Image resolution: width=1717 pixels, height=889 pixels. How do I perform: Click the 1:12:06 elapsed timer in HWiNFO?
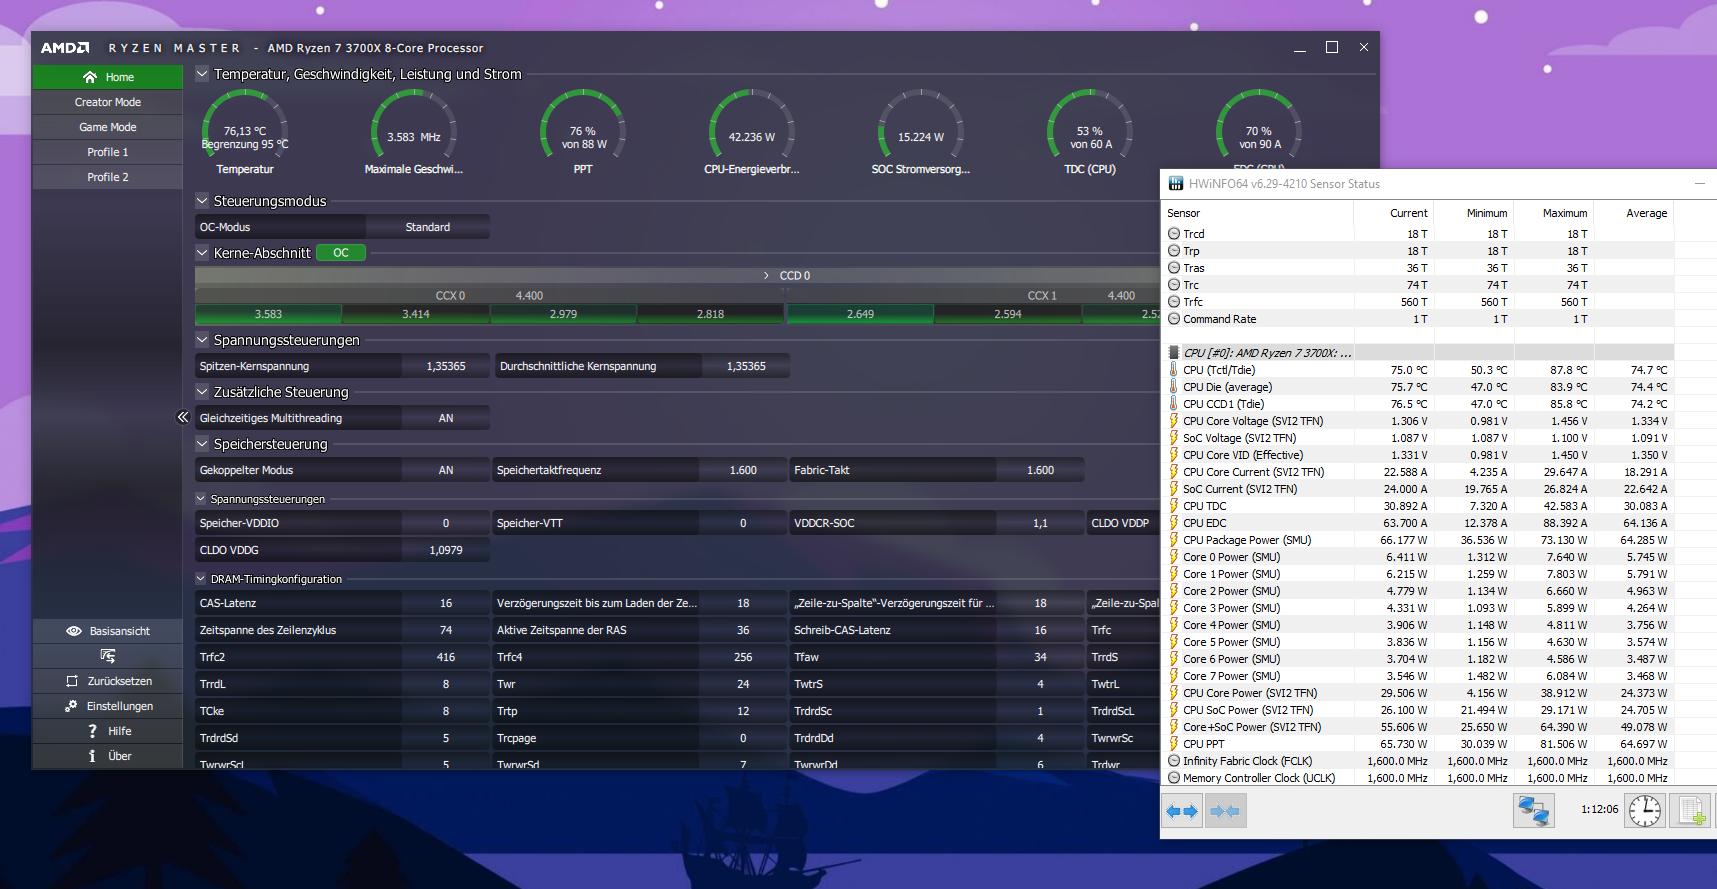[x=1599, y=810]
